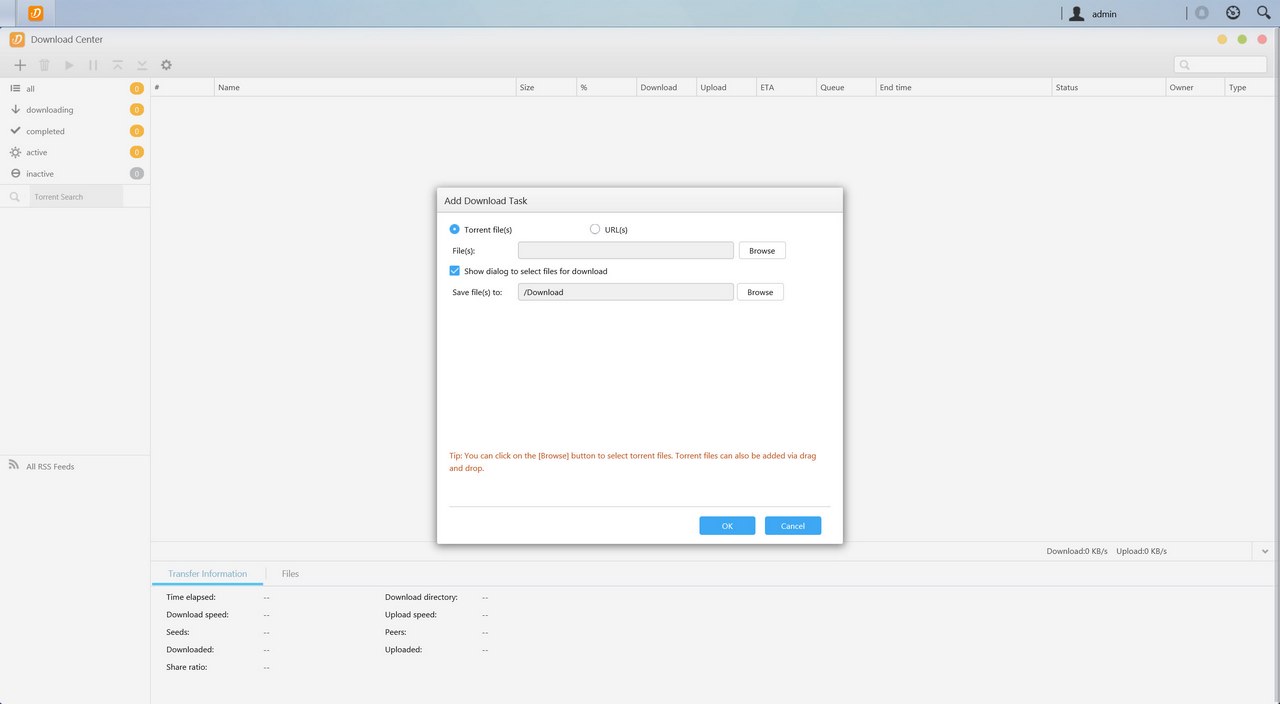Select the Torrent file(s) radio button
Viewport: 1280px width, 704px height.
point(455,229)
